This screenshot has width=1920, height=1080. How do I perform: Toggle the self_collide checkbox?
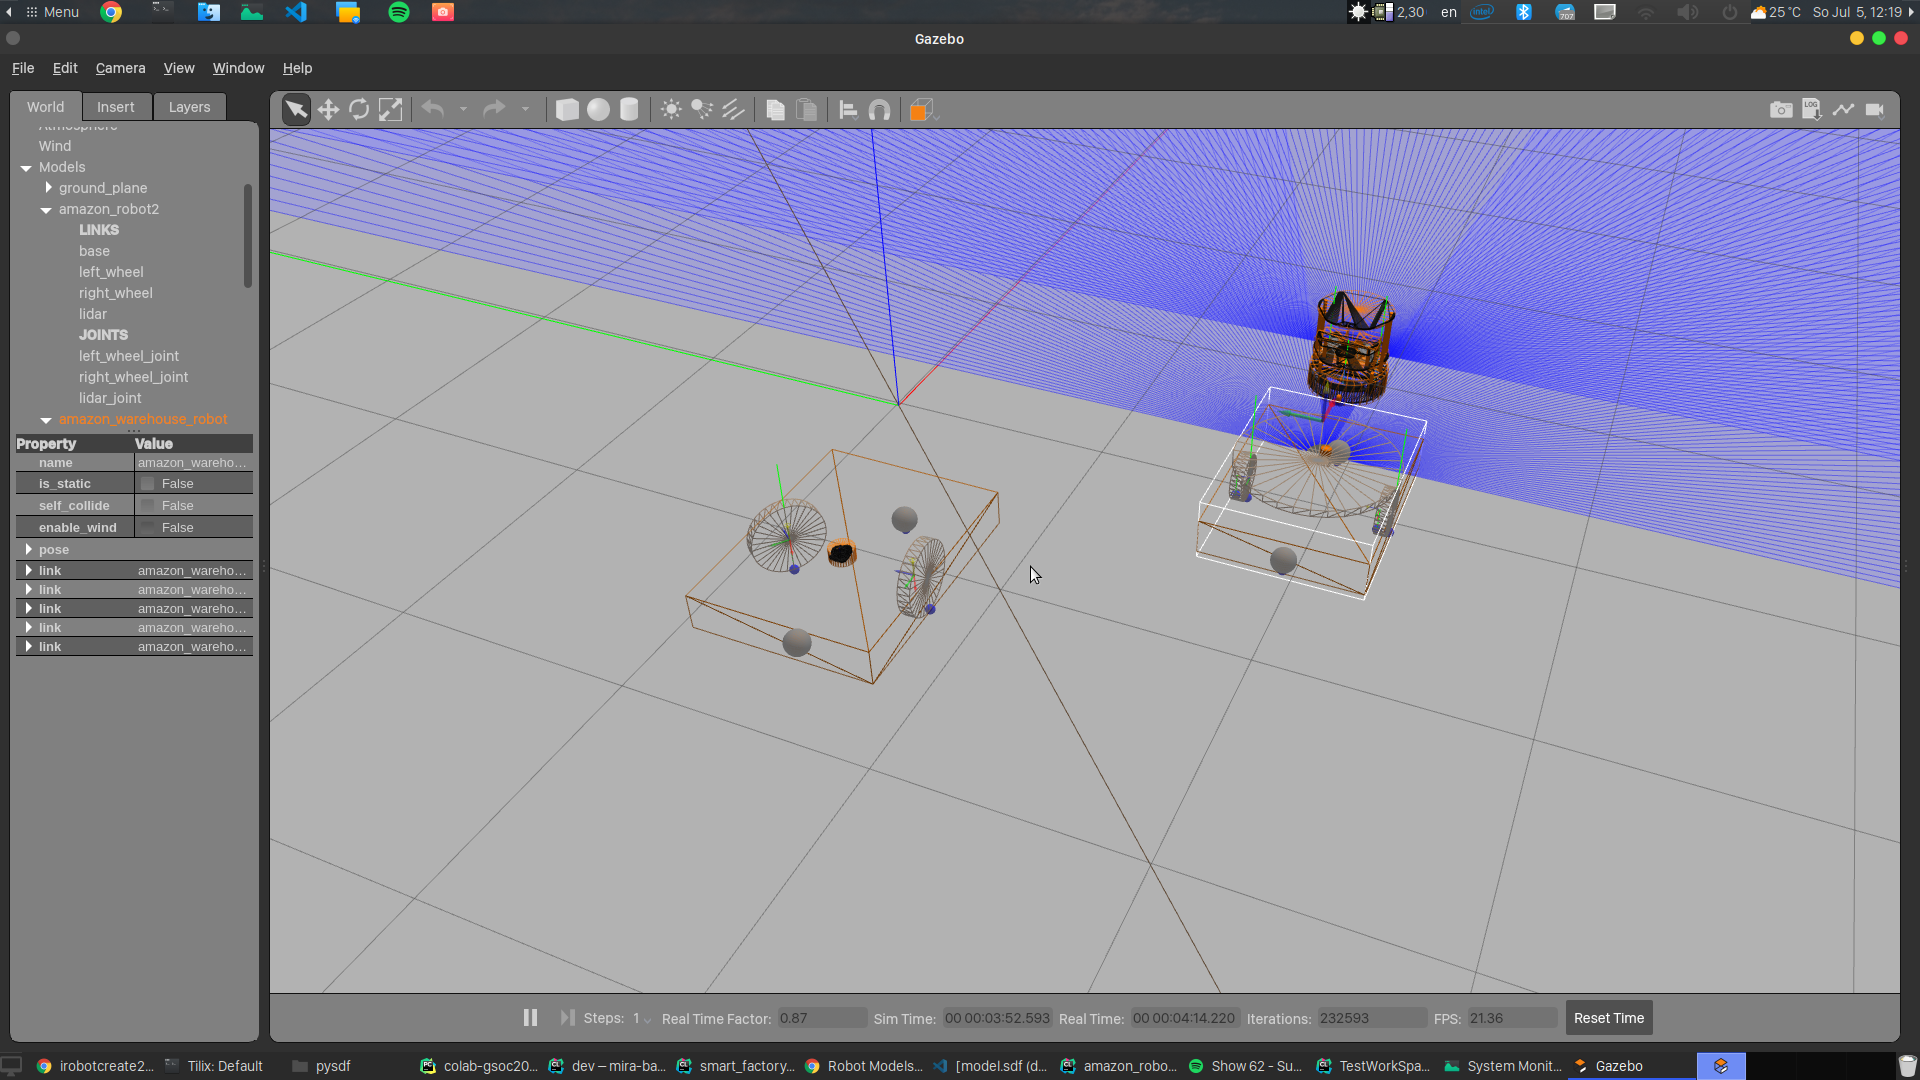point(148,506)
